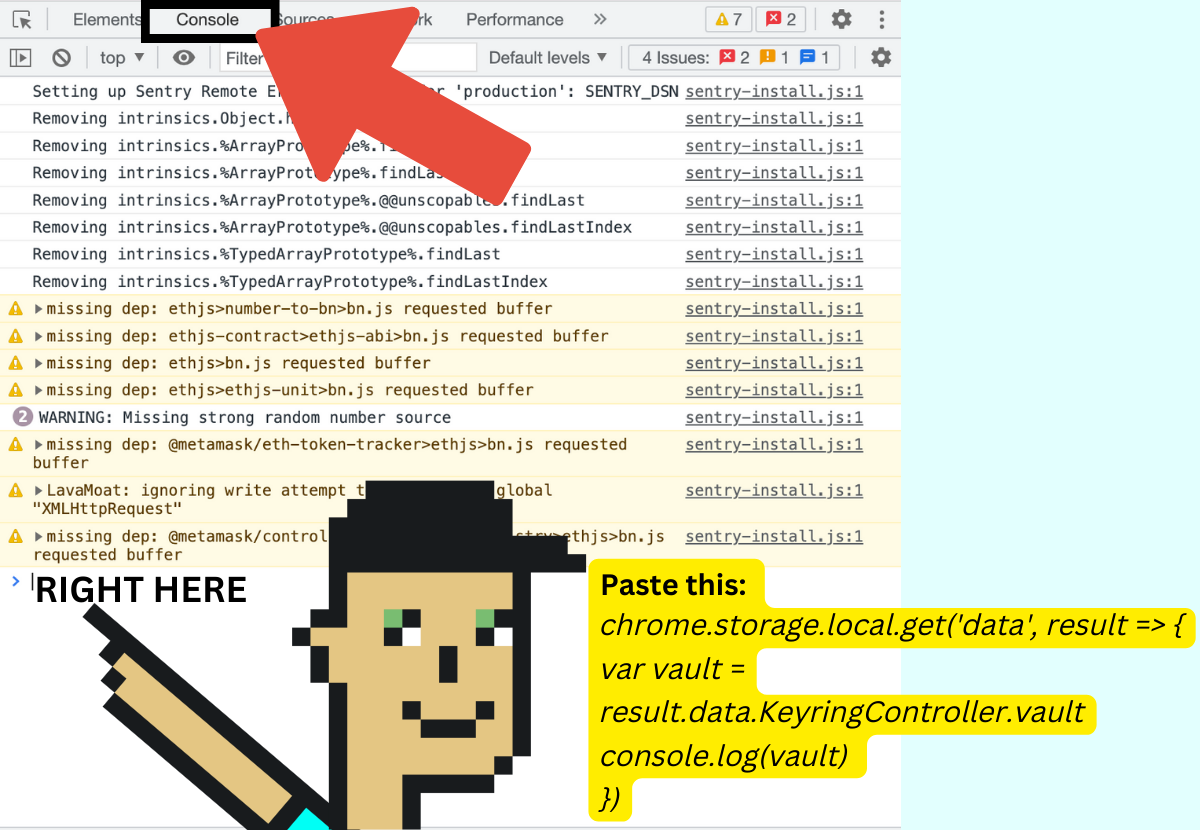Create live expression with the eye icon

(x=182, y=58)
